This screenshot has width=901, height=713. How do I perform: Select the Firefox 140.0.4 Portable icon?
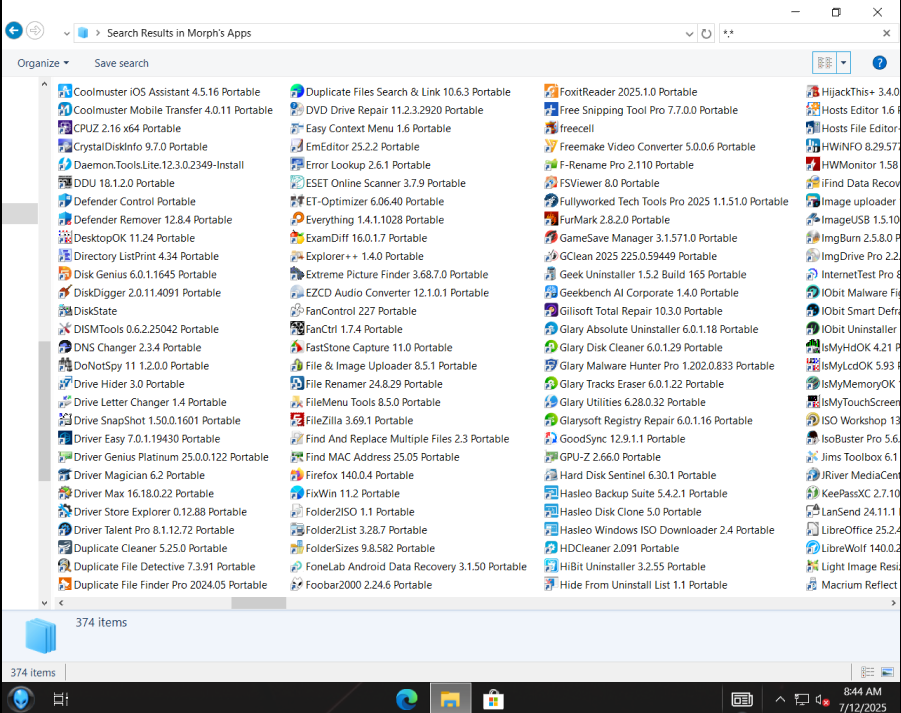click(x=297, y=475)
